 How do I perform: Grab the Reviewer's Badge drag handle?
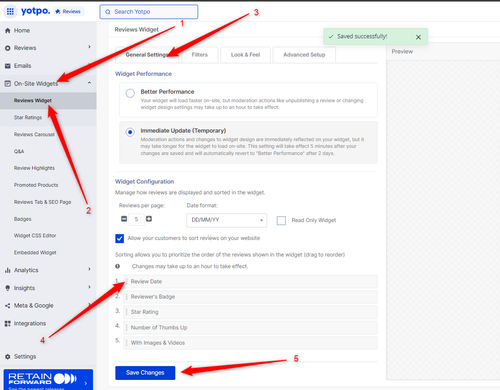(126, 297)
